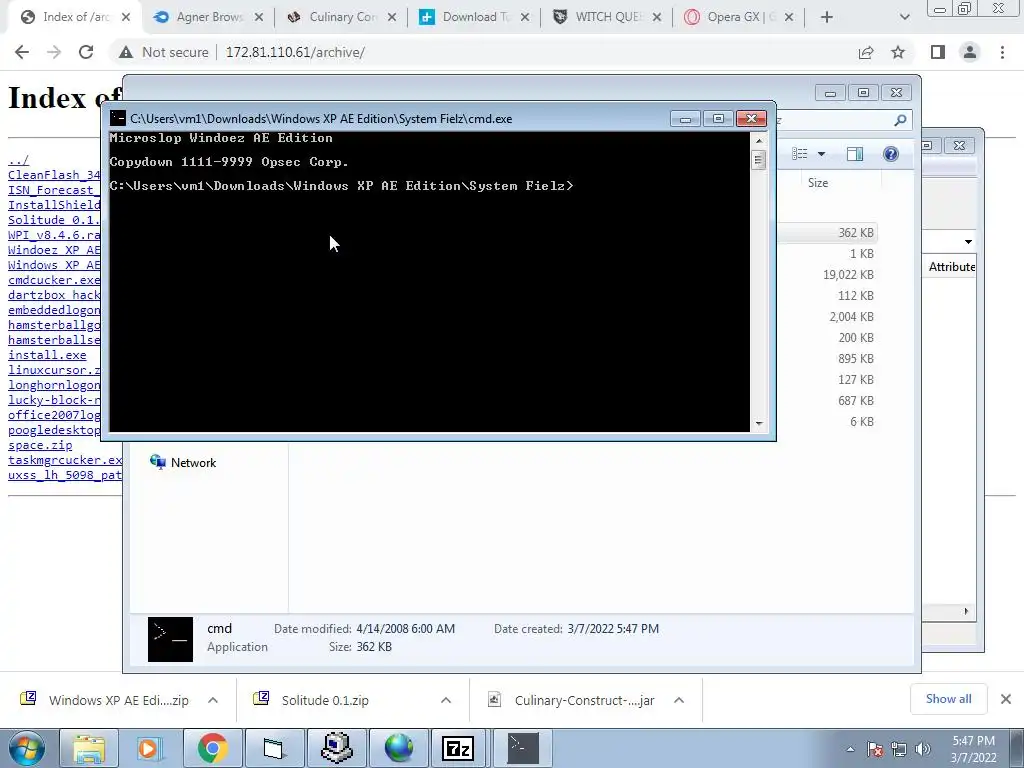The height and width of the screenshot is (768, 1024).
Task: Close the Agner Brows tab
Action: point(259,17)
